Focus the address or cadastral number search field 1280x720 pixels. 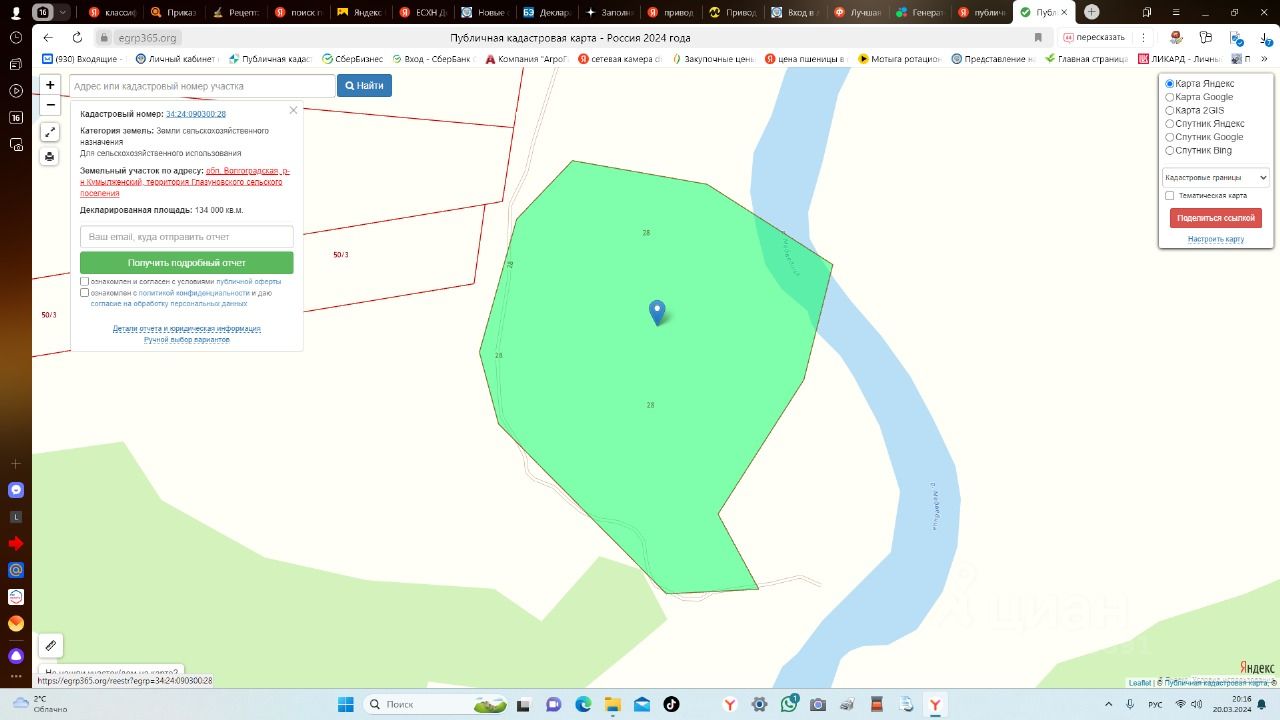click(202, 86)
